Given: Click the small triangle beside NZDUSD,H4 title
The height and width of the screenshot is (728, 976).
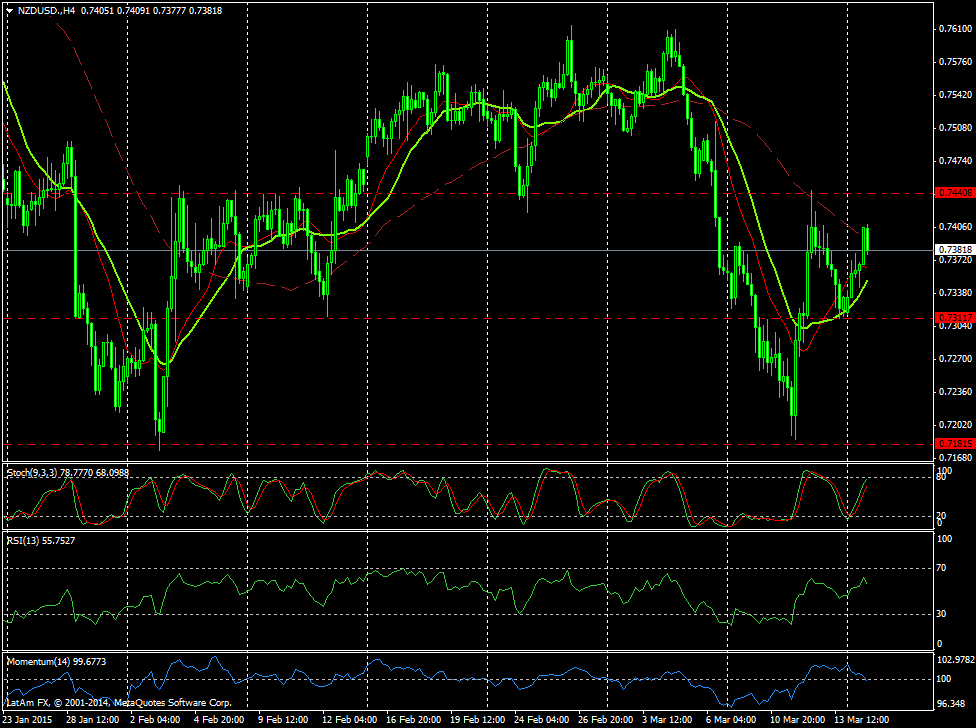Looking at the screenshot, I should pos(9,10).
